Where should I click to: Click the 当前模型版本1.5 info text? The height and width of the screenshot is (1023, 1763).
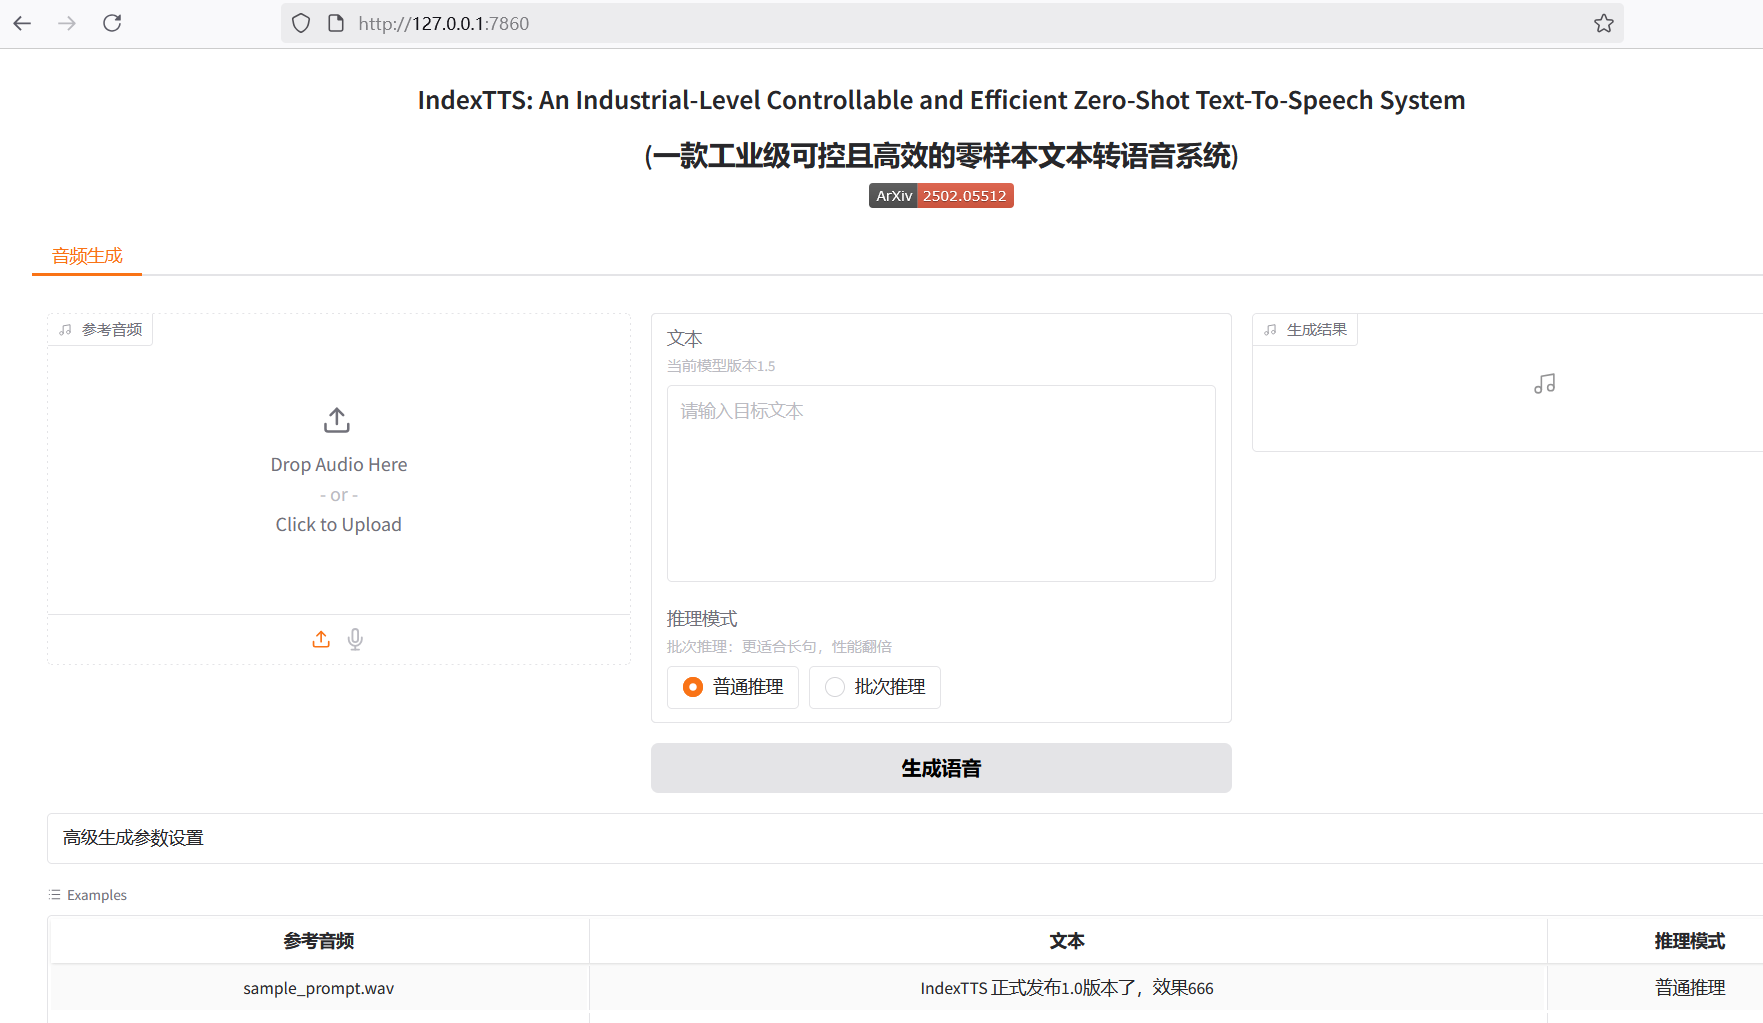coord(721,366)
